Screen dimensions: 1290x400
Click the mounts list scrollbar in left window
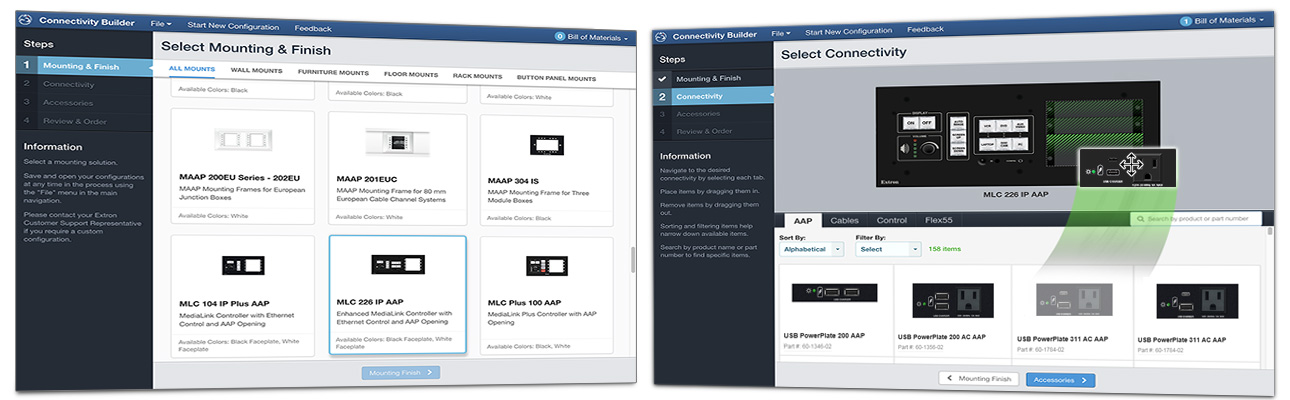(x=632, y=260)
